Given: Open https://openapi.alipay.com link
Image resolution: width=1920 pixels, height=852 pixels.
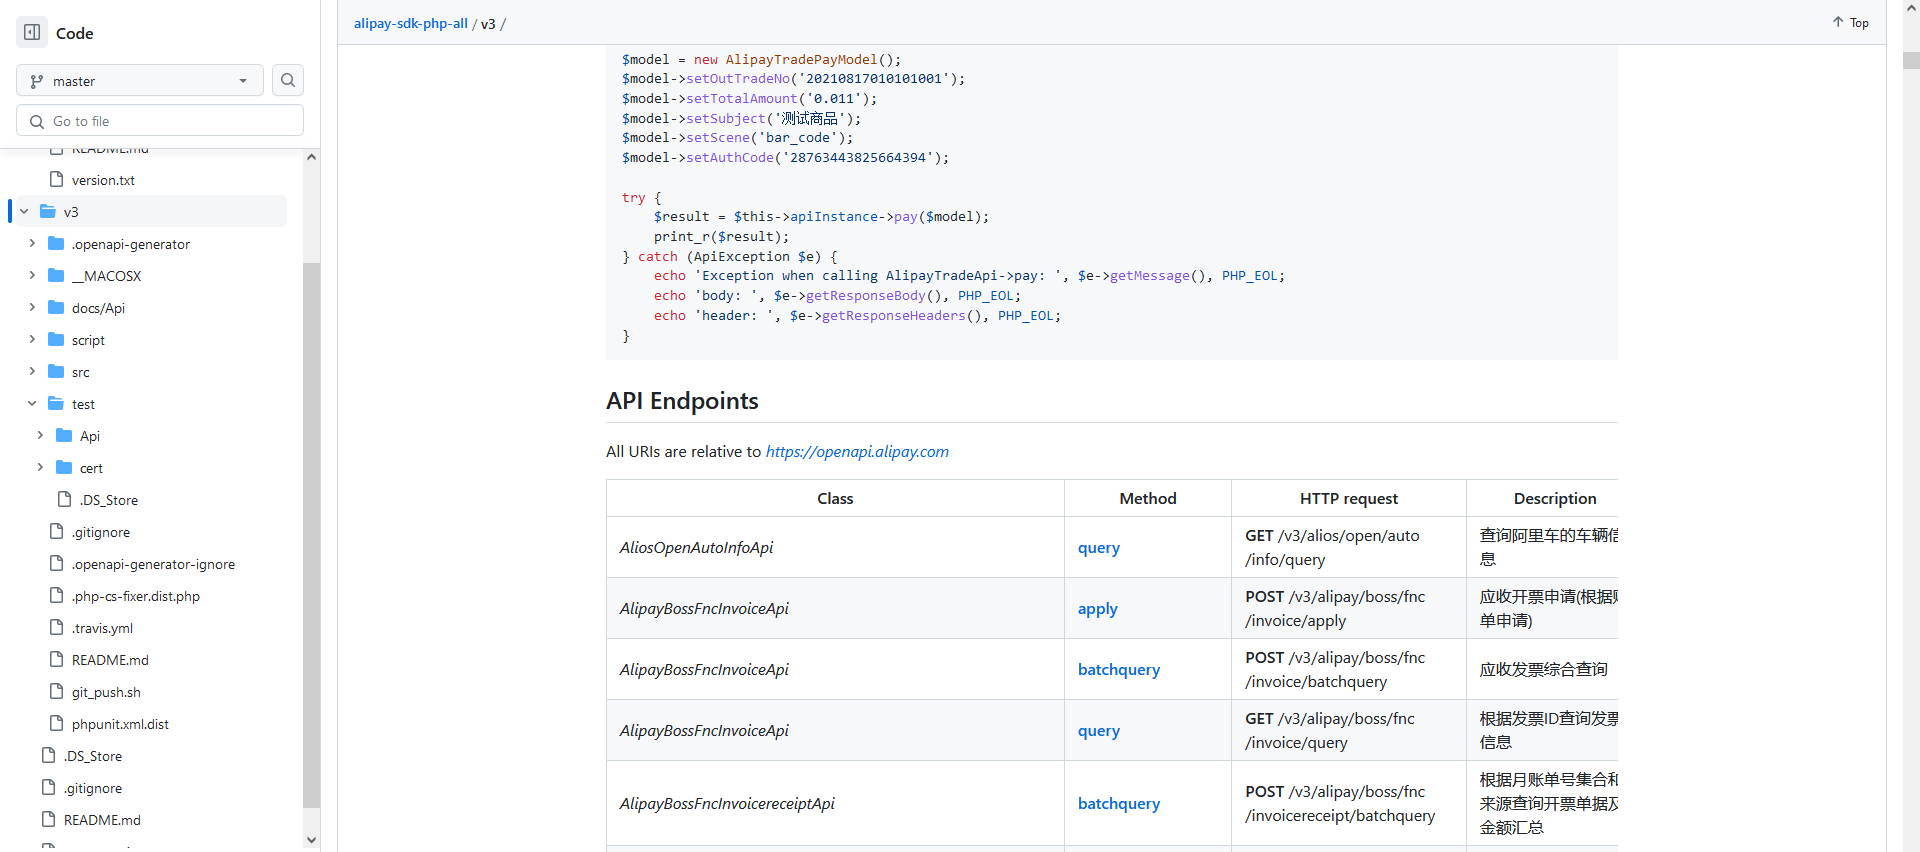Looking at the screenshot, I should (x=857, y=451).
